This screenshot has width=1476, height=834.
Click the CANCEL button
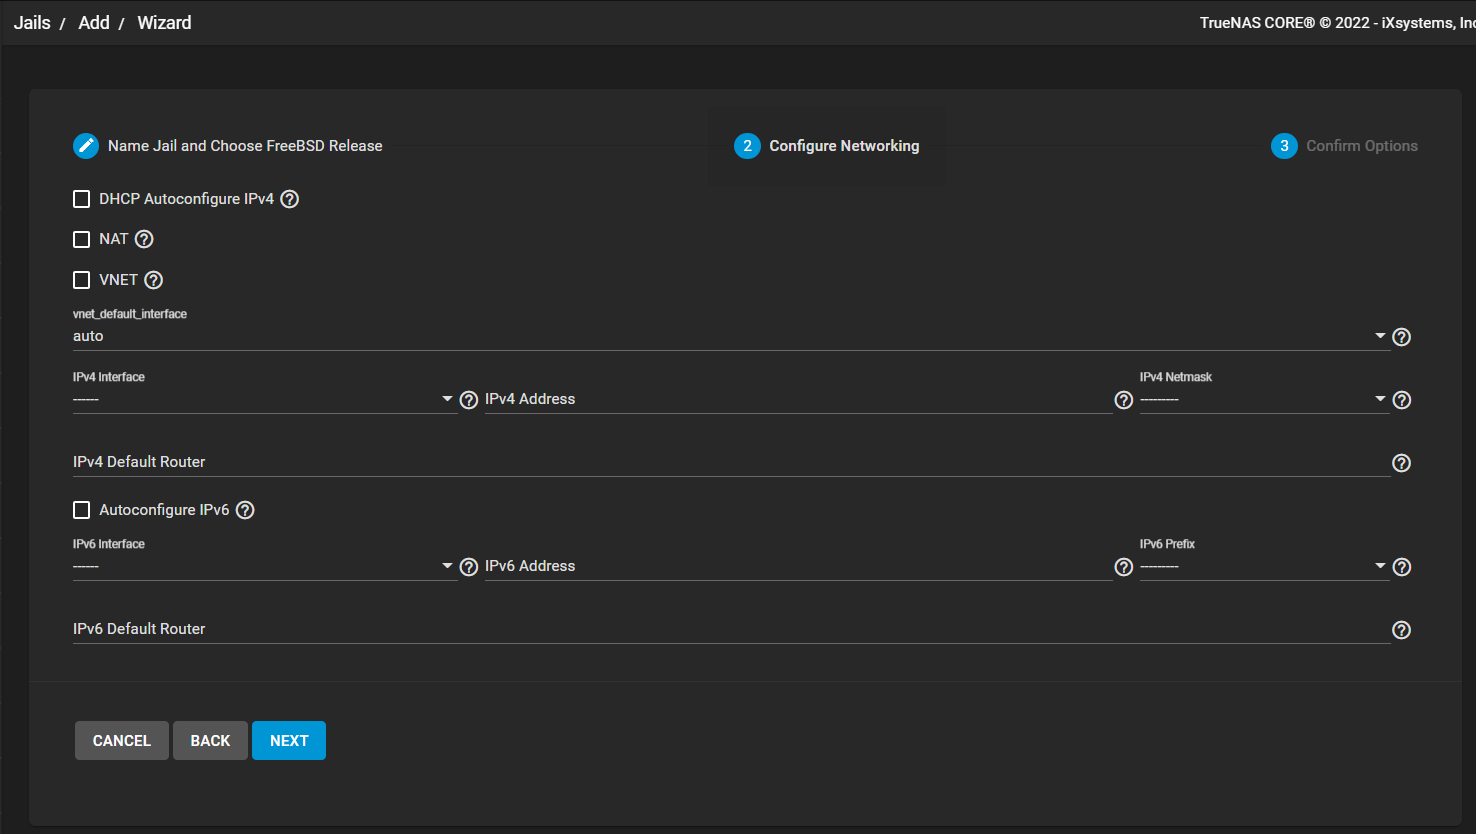tap(122, 741)
